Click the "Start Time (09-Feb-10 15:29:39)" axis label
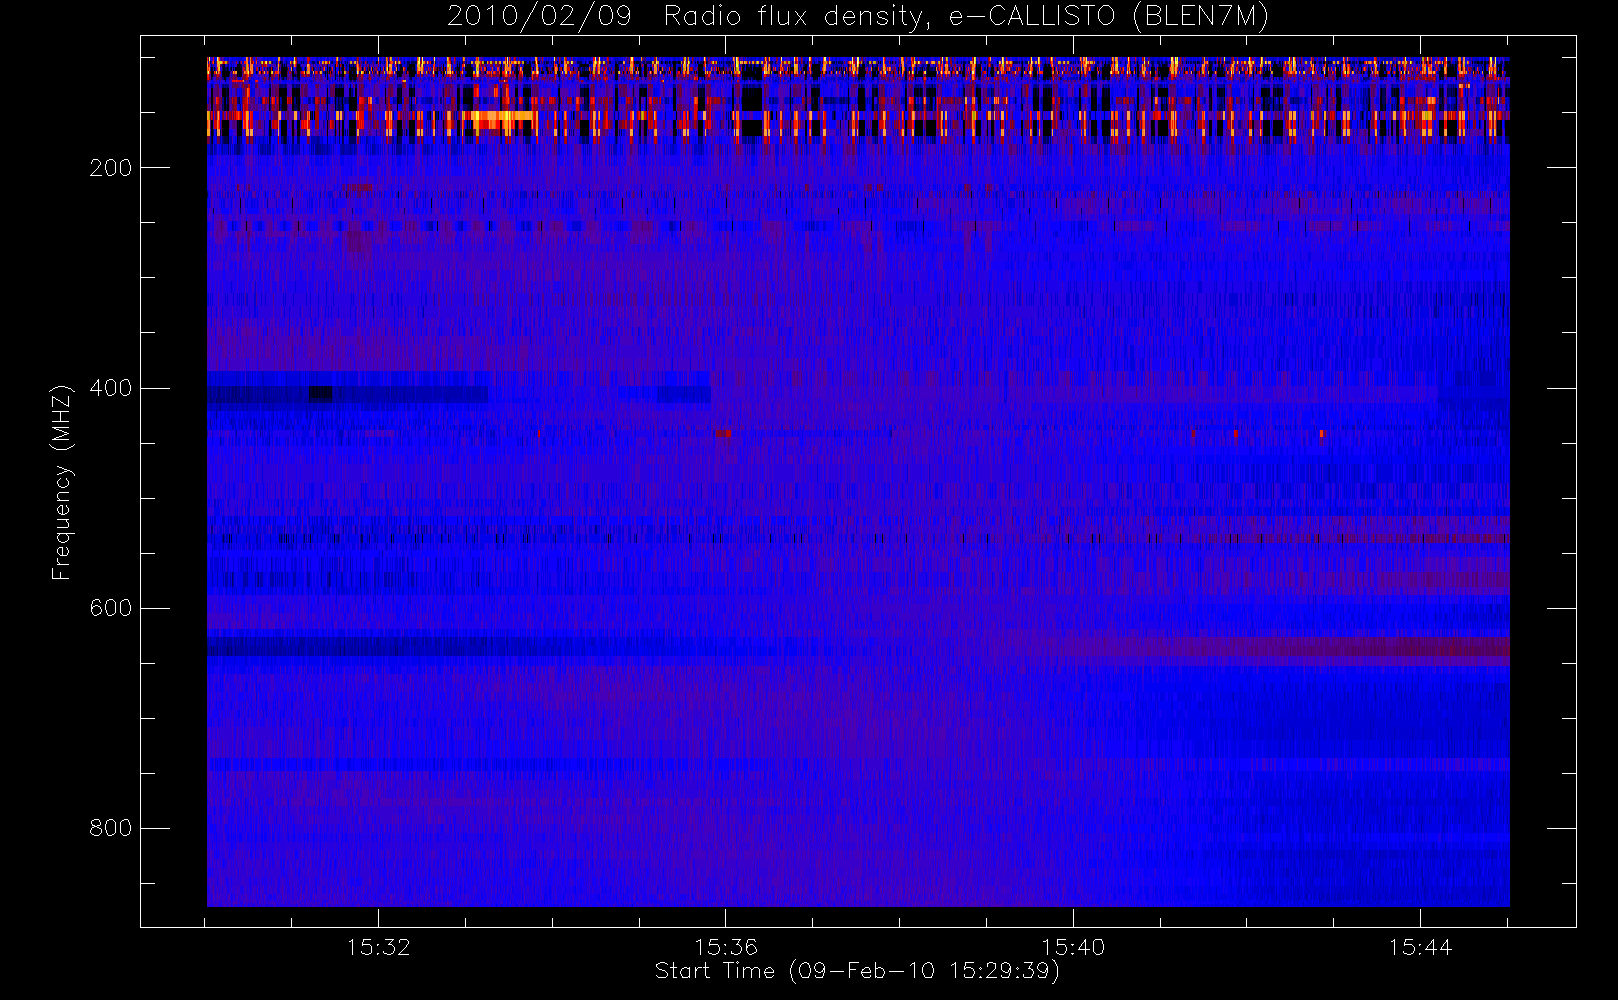The height and width of the screenshot is (1000, 1618). coord(857,971)
